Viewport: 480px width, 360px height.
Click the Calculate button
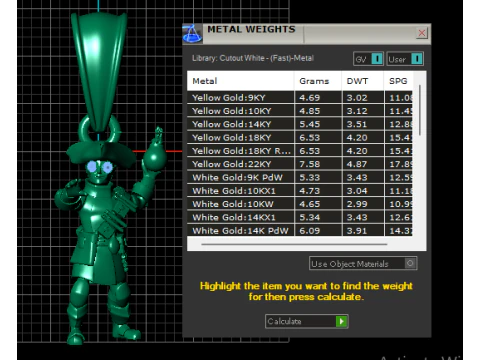[x=307, y=321]
